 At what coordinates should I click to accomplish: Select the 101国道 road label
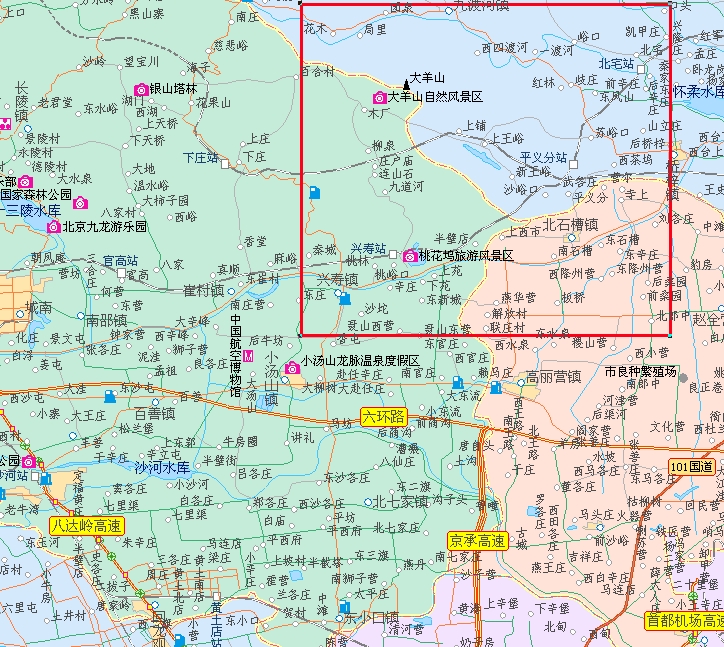(693, 467)
